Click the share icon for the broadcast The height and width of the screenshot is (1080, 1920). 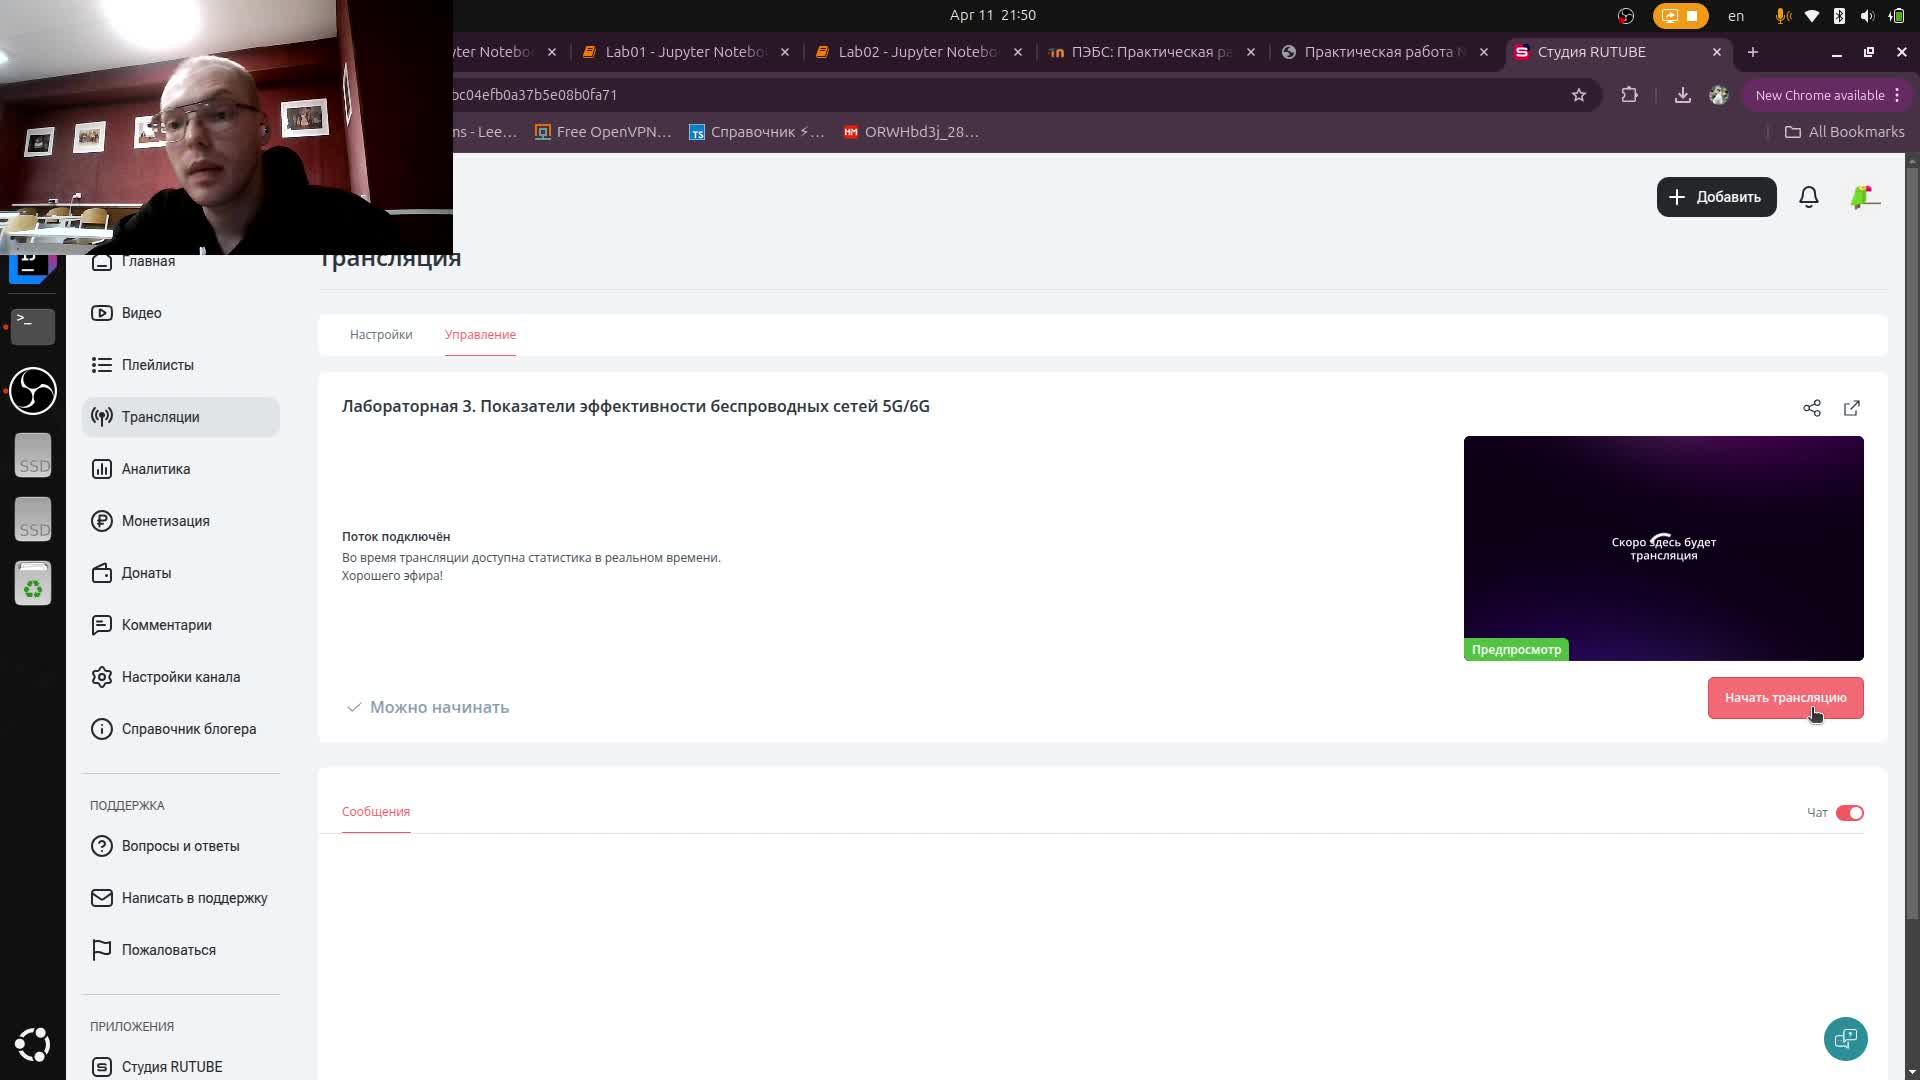(x=1811, y=408)
